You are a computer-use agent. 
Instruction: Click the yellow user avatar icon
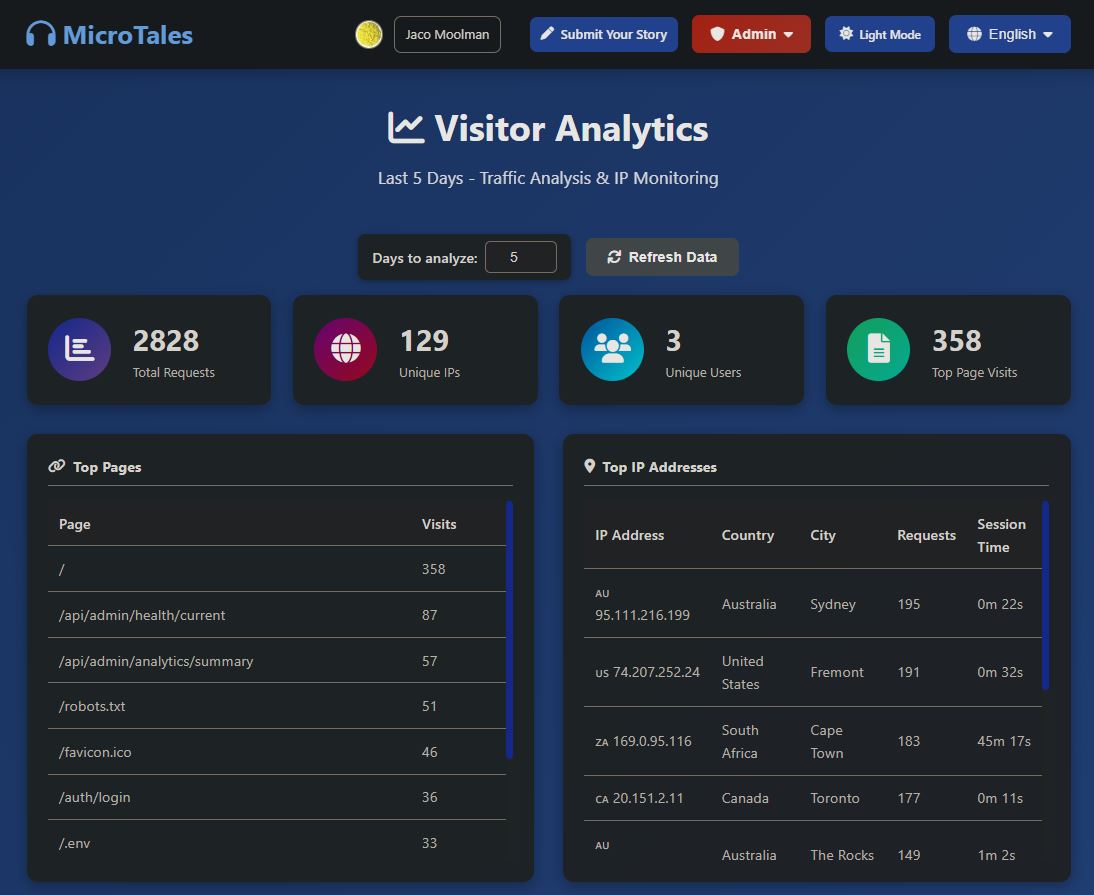369,34
